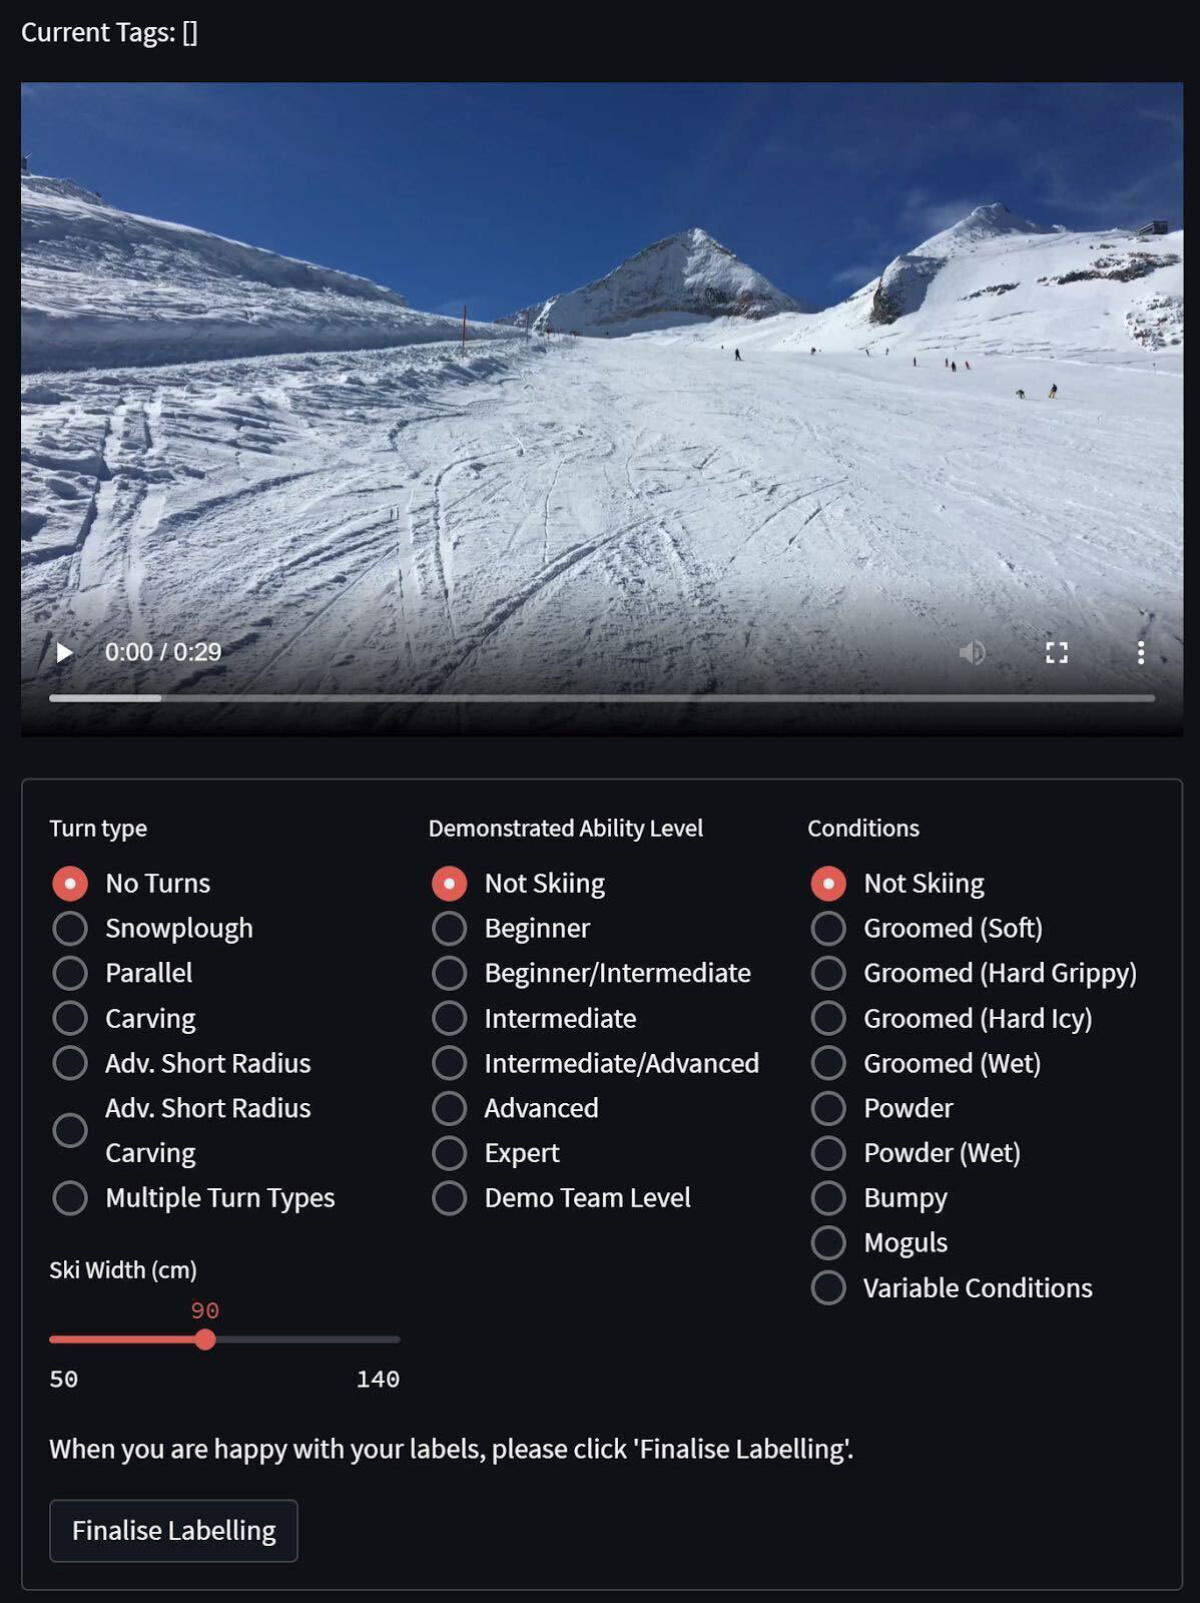Play the skiing video

click(x=64, y=653)
